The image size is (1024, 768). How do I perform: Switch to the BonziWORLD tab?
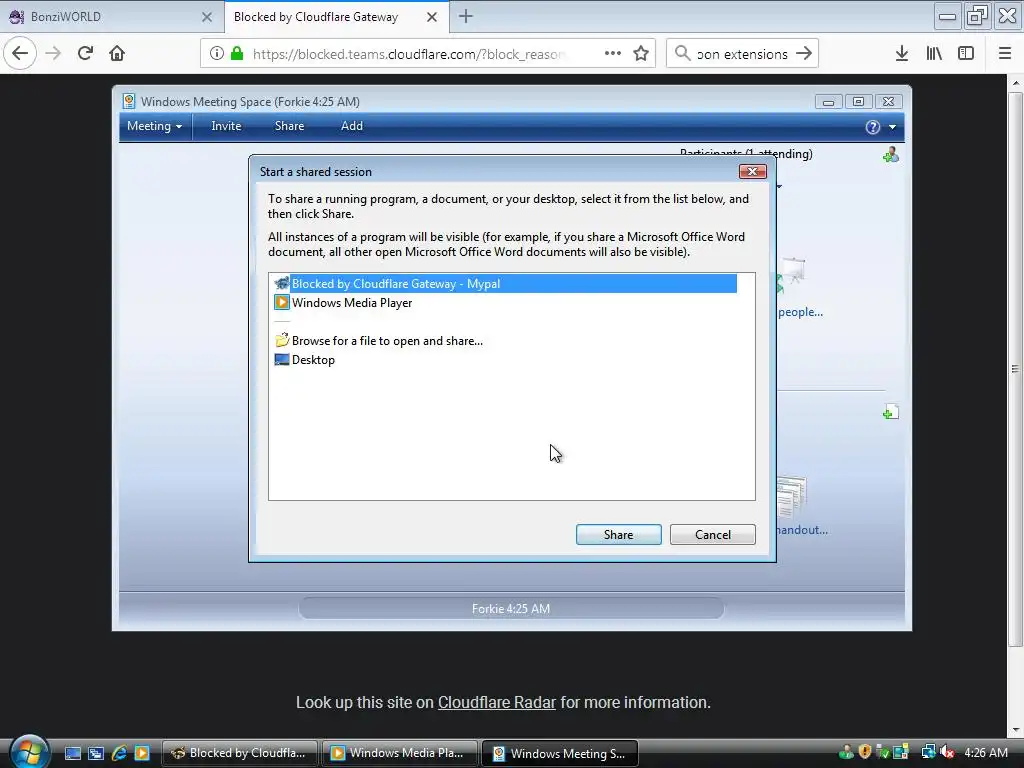pyautogui.click(x=112, y=17)
